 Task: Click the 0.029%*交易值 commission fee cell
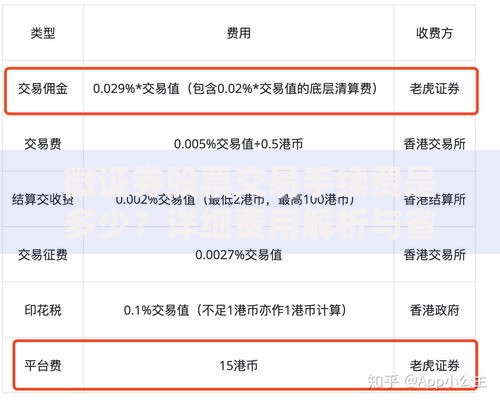coord(235,89)
